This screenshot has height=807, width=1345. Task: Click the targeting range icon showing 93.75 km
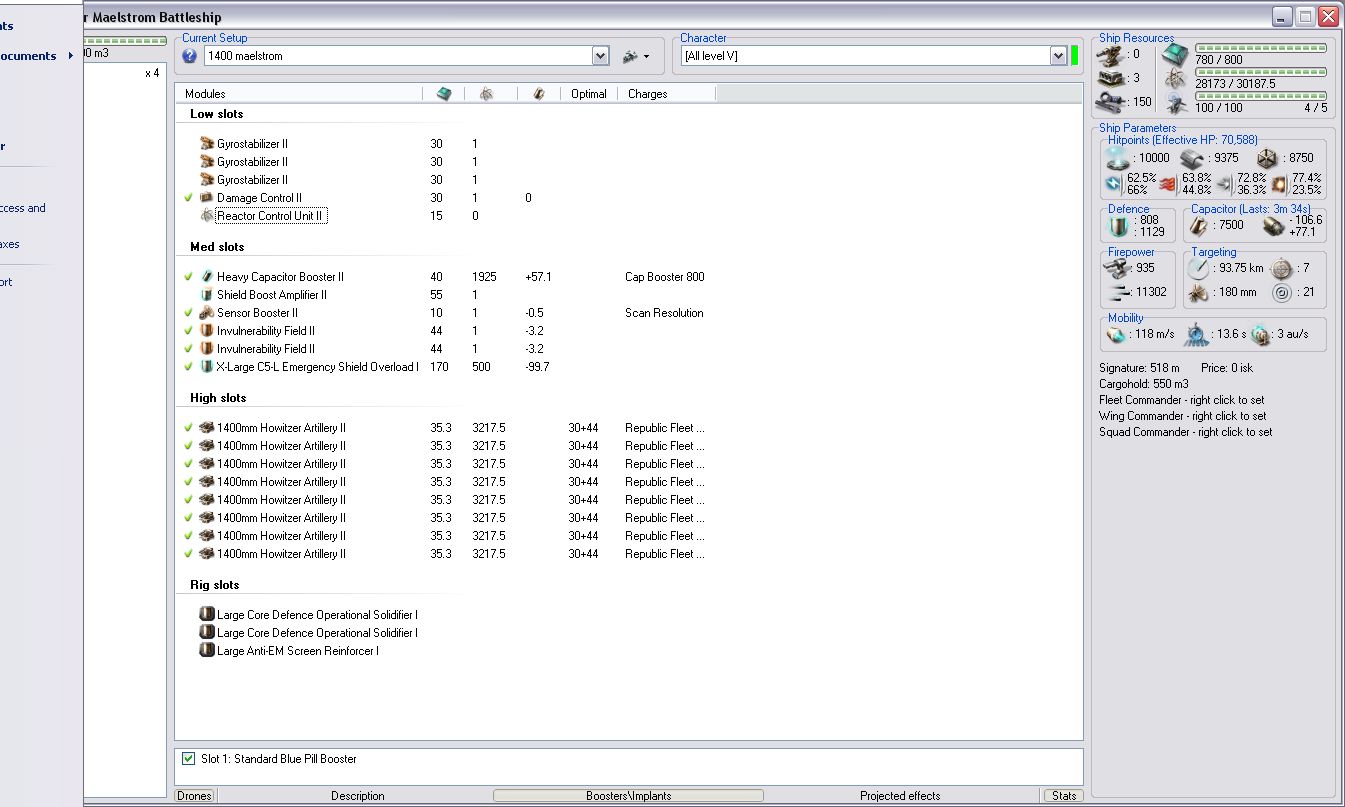tap(1198, 268)
